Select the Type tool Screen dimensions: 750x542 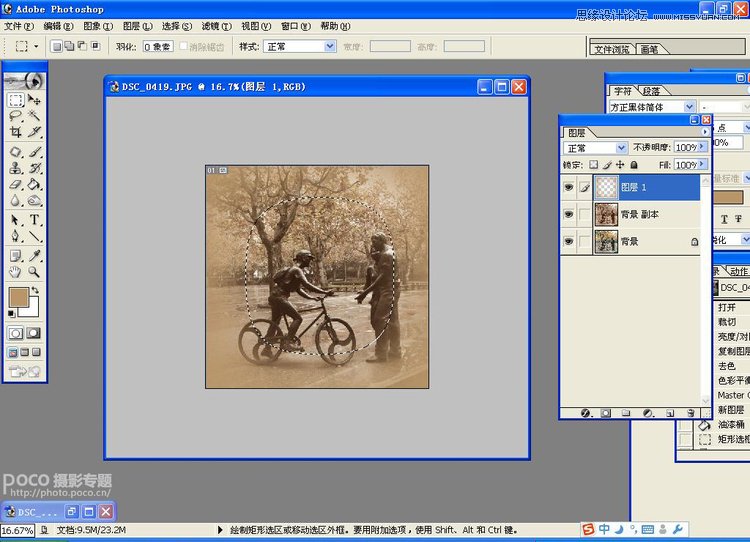(34, 220)
